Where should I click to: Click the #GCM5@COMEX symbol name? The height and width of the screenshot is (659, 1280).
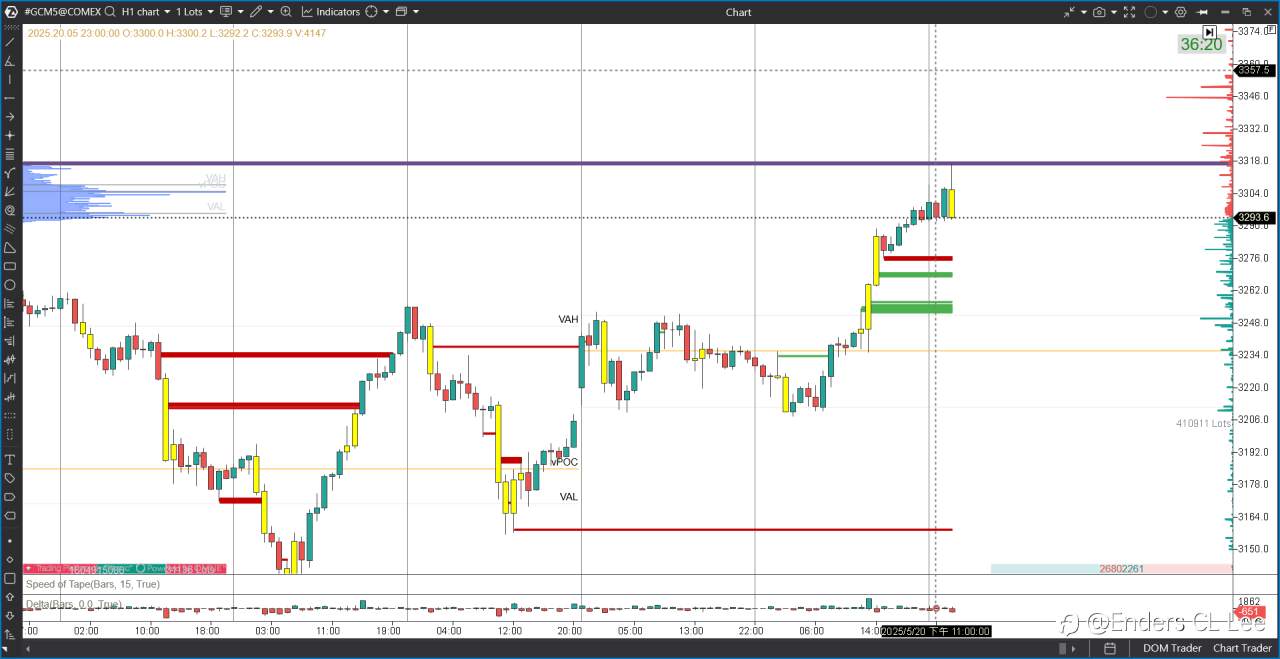[x=63, y=12]
